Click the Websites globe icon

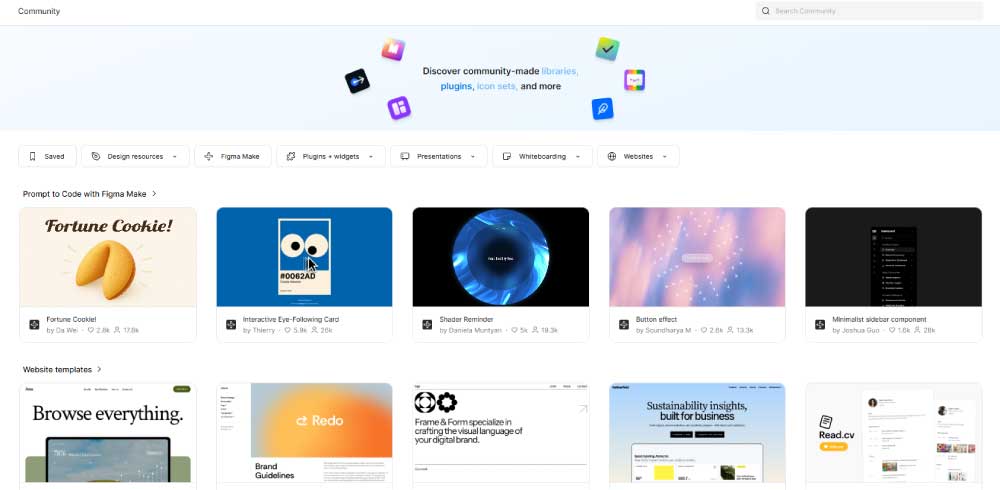click(612, 156)
